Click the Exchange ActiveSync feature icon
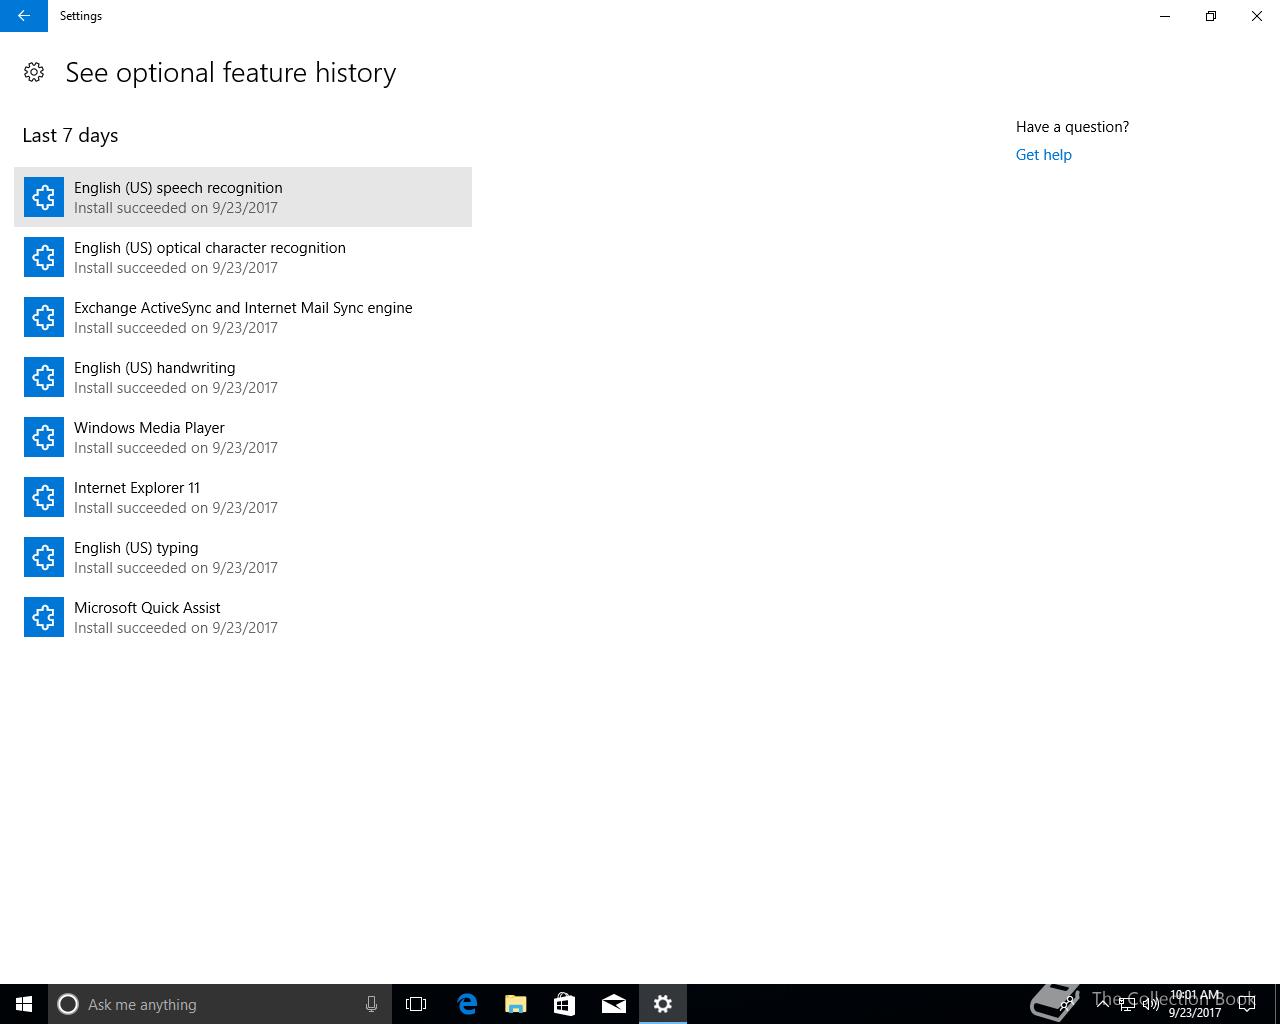The width and height of the screenshot is (1280, 1024). point(44,317)
